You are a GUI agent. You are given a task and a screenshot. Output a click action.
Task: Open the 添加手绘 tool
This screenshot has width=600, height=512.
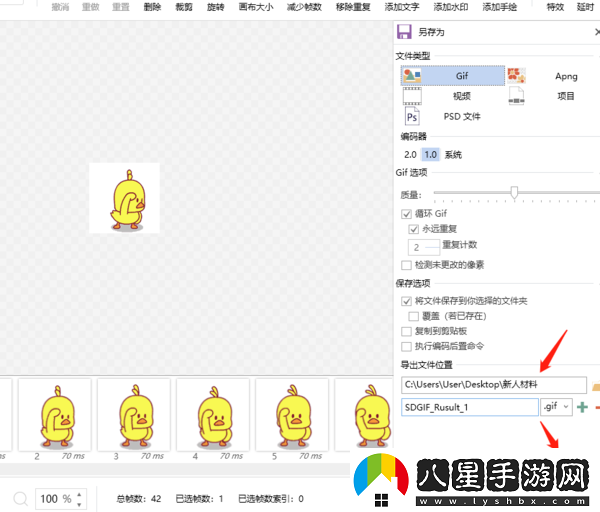[x=499, y=7]
